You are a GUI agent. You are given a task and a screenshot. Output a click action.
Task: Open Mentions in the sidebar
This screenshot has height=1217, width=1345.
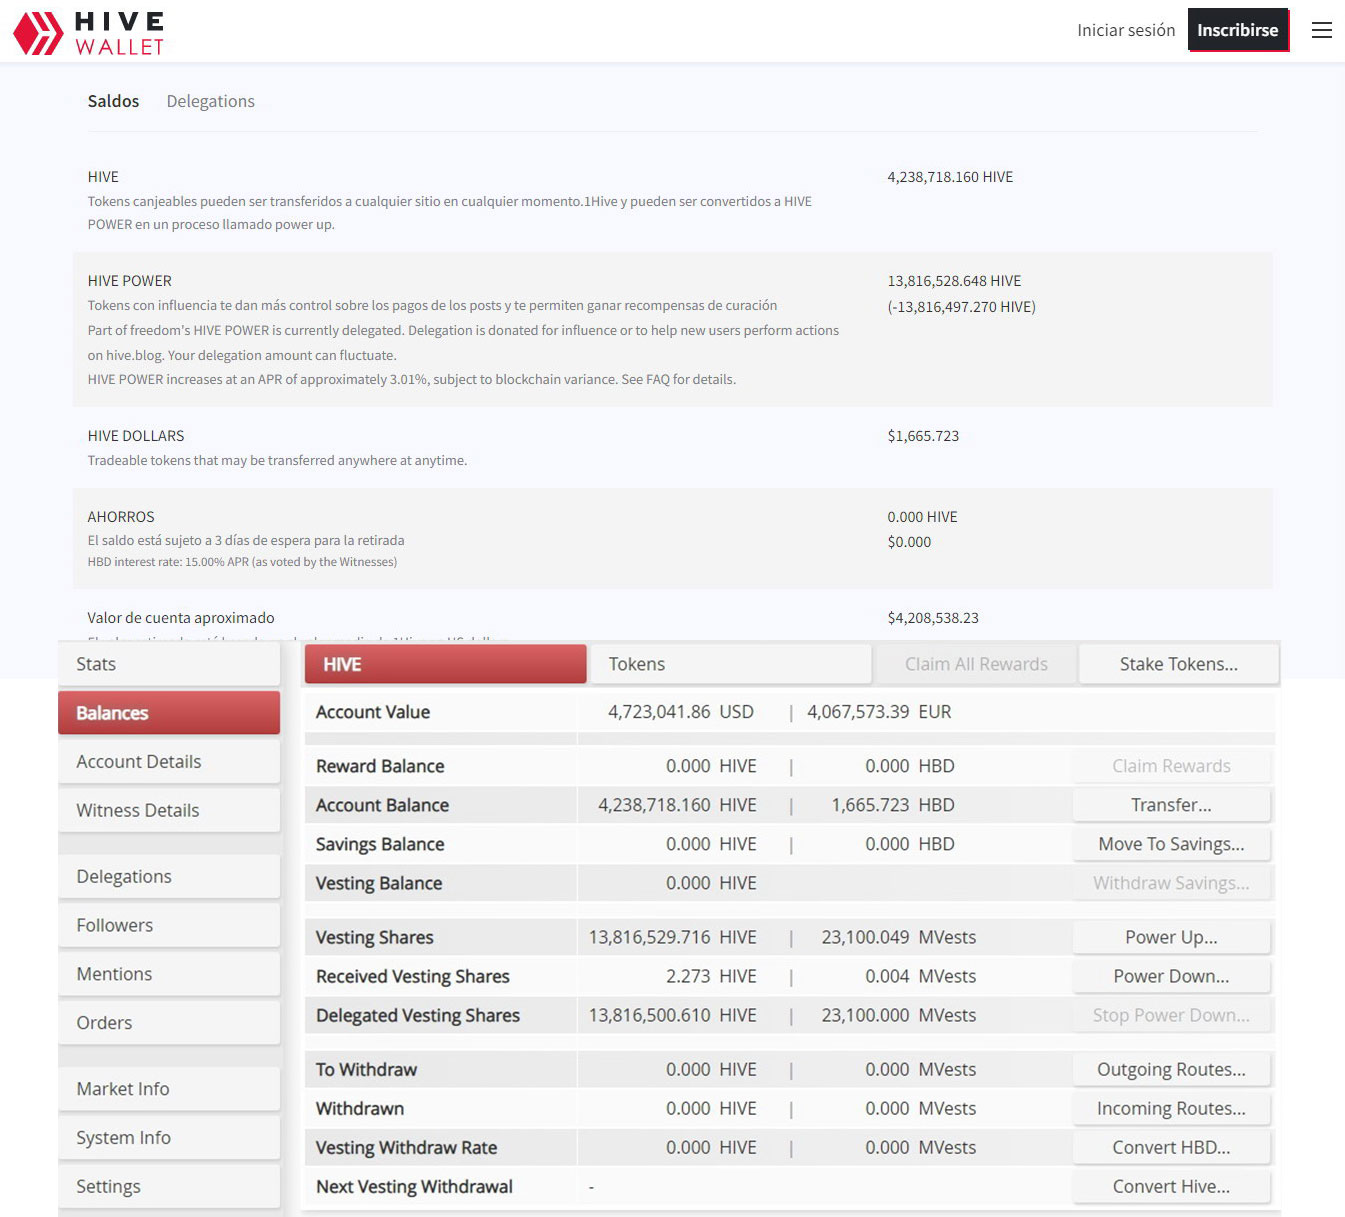(169, 975)
